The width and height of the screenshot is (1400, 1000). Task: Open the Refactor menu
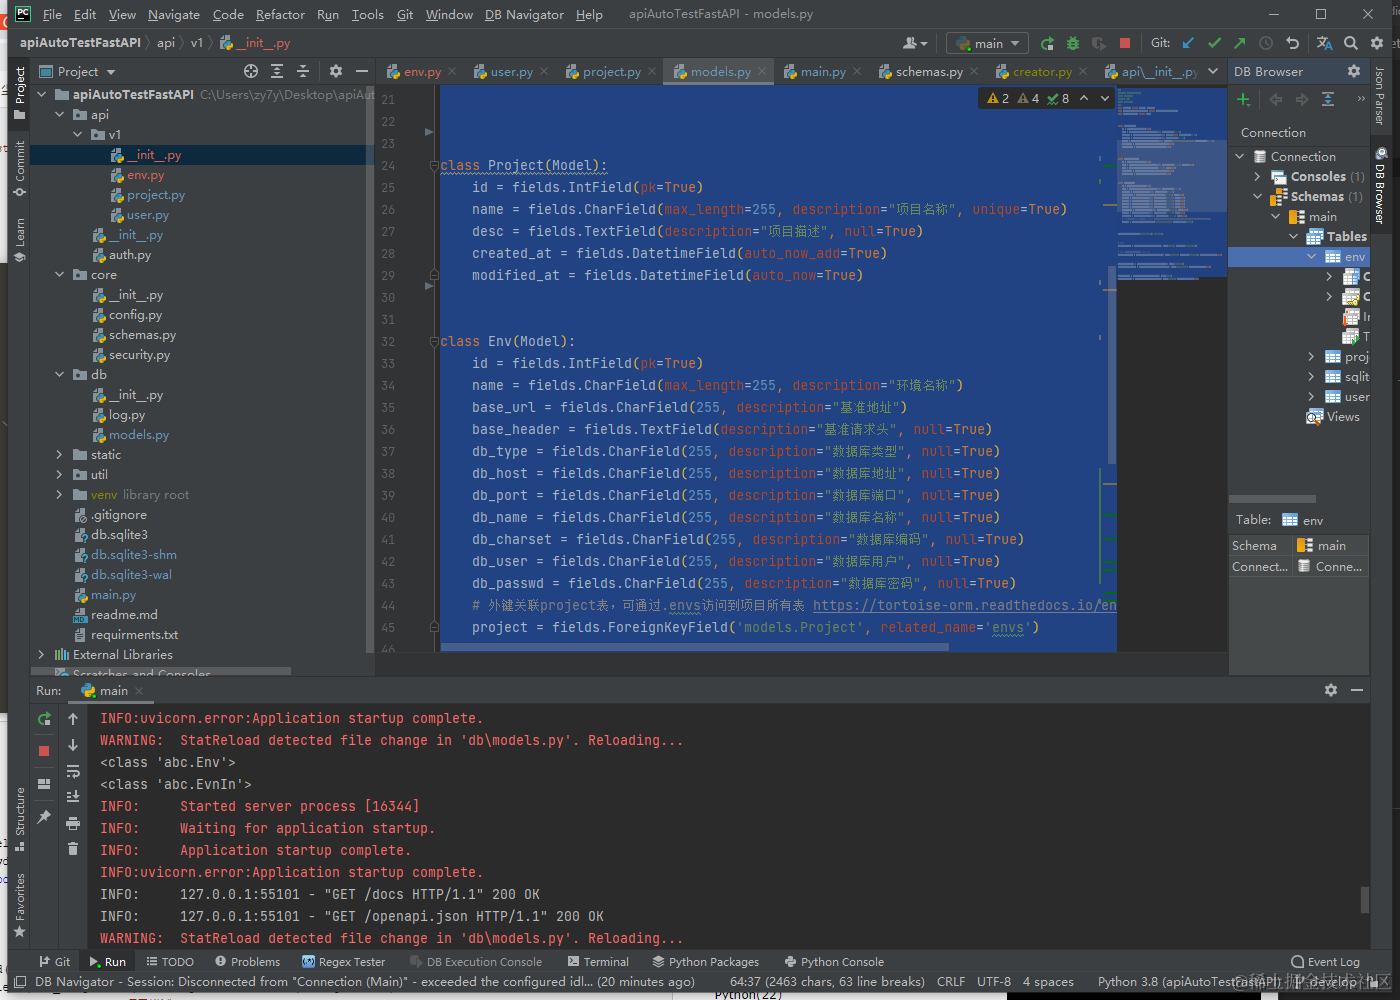click(x=280, y=14)
